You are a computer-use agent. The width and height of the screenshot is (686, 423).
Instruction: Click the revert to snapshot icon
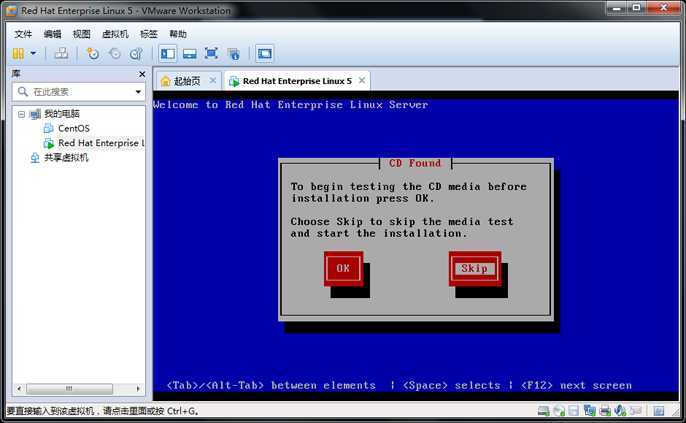coord(115,54)
